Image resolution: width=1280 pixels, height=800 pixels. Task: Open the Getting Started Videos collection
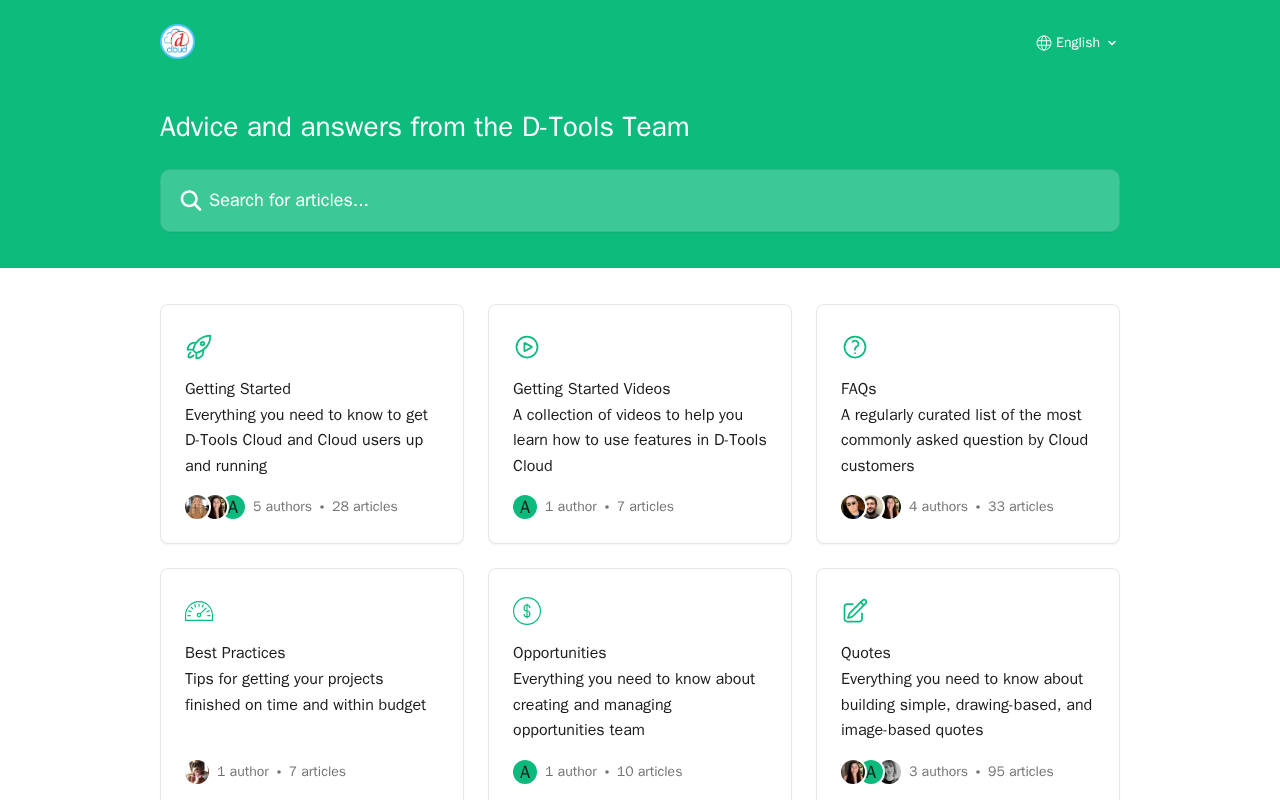click(591, 389)
